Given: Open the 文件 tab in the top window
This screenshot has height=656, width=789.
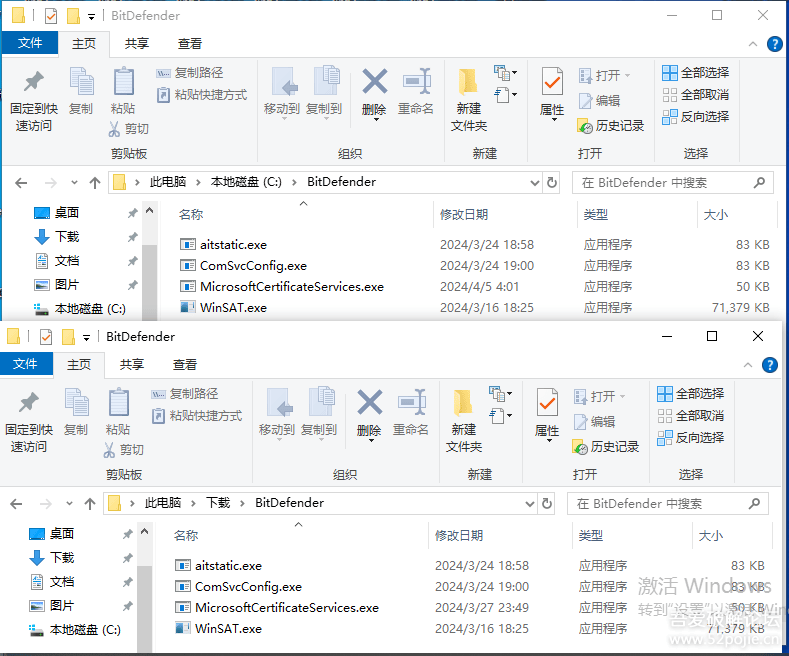Looking at the screenshot, I should 30,43.
